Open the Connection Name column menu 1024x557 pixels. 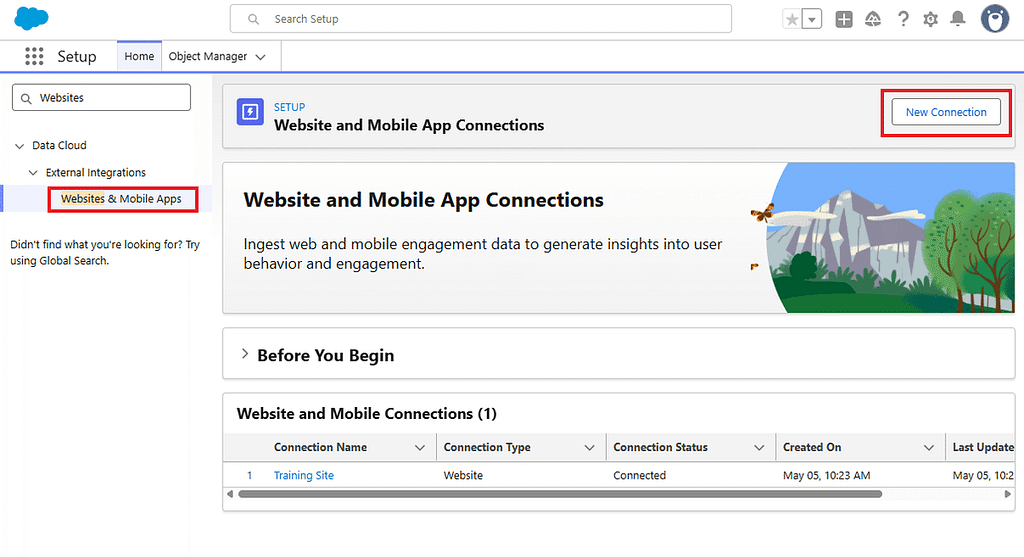pyautogui.click(x=420, y=448)
